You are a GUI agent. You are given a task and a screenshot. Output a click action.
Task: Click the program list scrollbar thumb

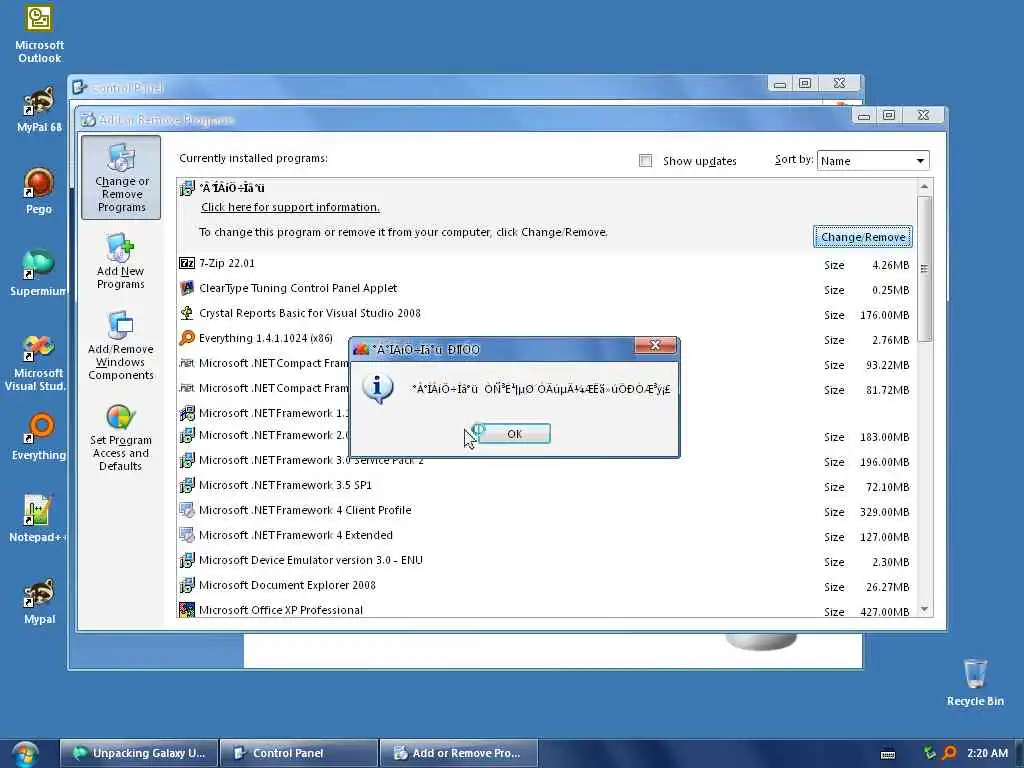[924, 268]
